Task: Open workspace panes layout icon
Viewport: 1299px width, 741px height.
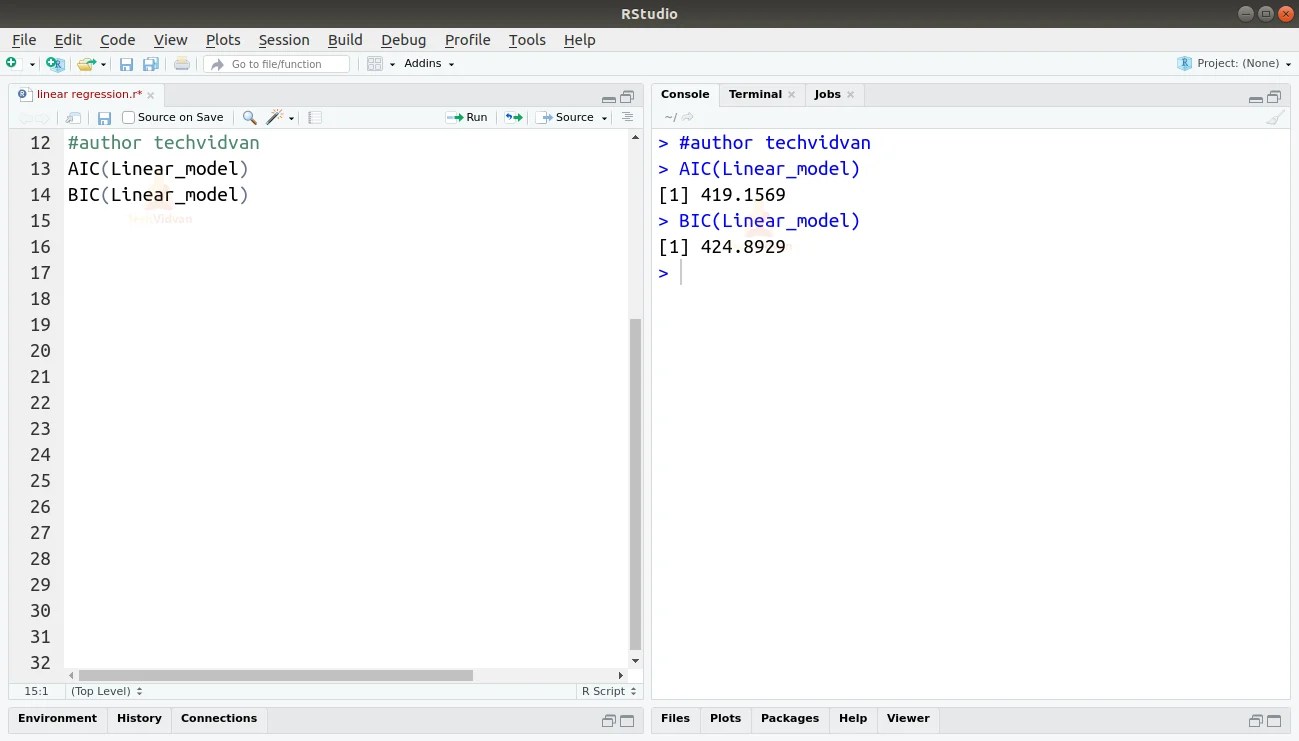Action: coord(375,64)
